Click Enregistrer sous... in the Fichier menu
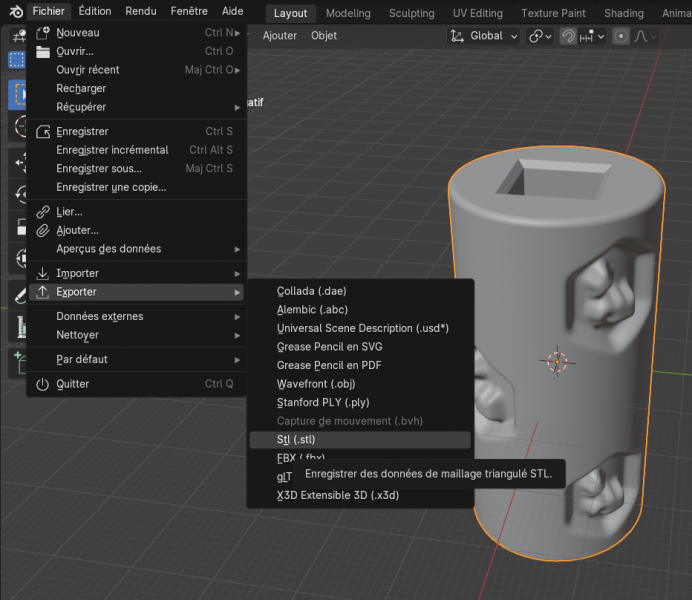This screenshot has width=692, height=600. click(x=99, y=168)
